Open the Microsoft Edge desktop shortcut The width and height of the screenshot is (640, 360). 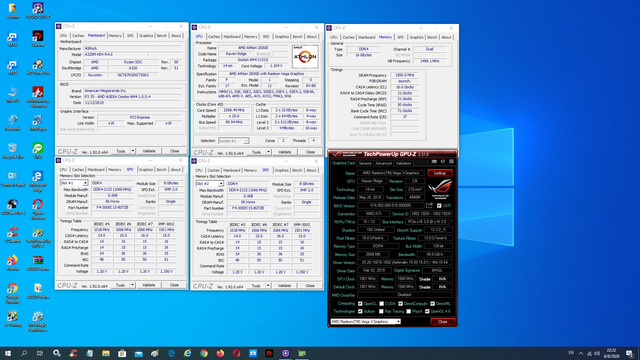click(x=38, y=181)
